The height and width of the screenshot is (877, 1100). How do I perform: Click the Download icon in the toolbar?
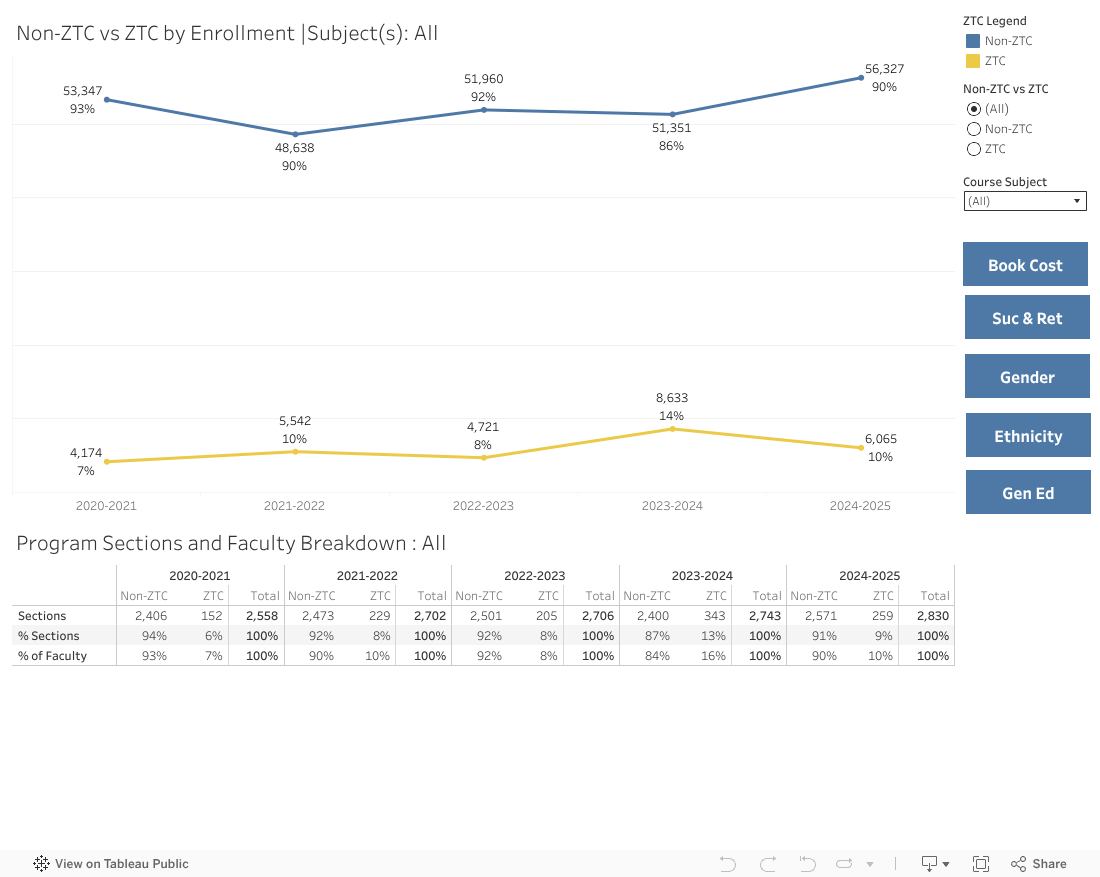(927, 863)
